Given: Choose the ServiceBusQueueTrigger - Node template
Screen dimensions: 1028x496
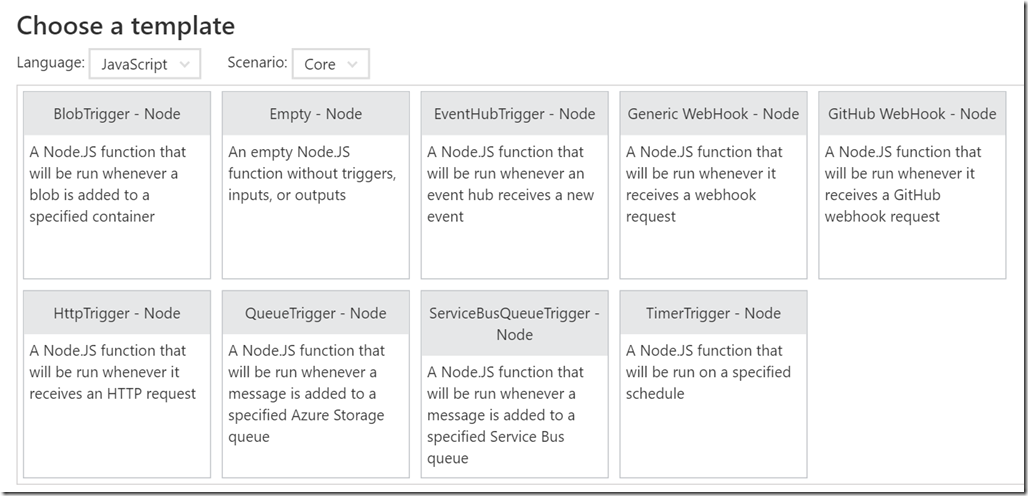Looking at the screenshot, I should click(514, 323).
